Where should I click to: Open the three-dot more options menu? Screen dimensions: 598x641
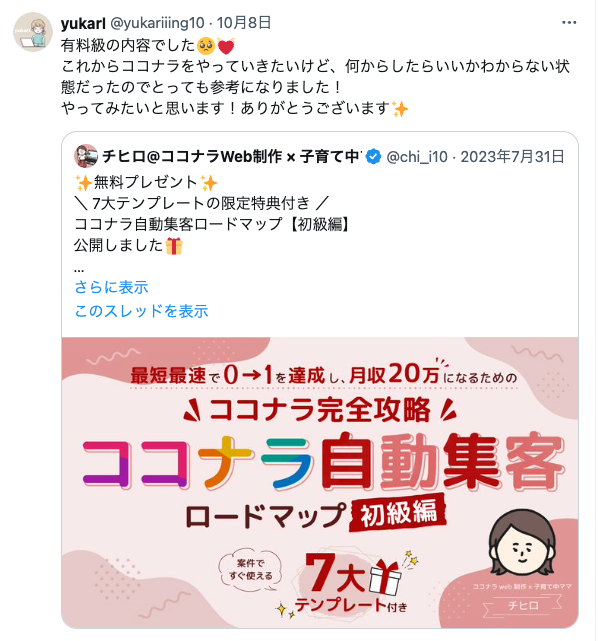(x=569, y=23)
